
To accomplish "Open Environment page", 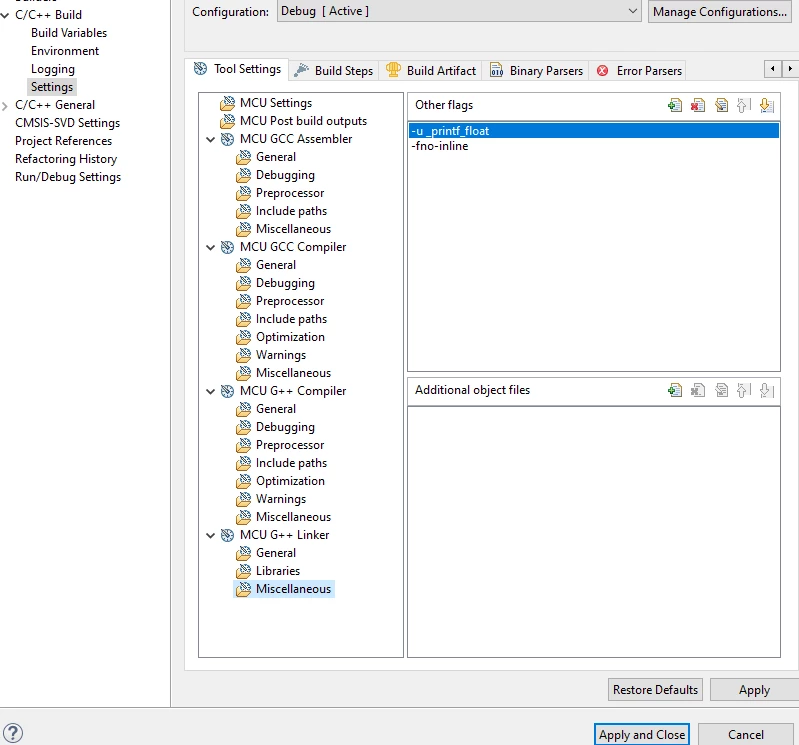I will click(65, 51).
